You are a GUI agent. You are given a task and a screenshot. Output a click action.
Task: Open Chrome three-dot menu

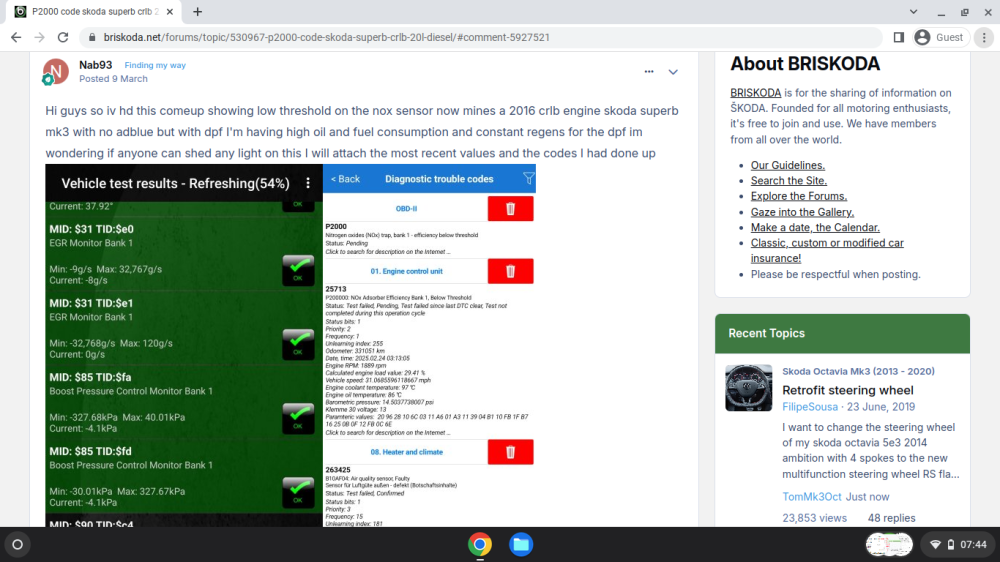[984, 38]
